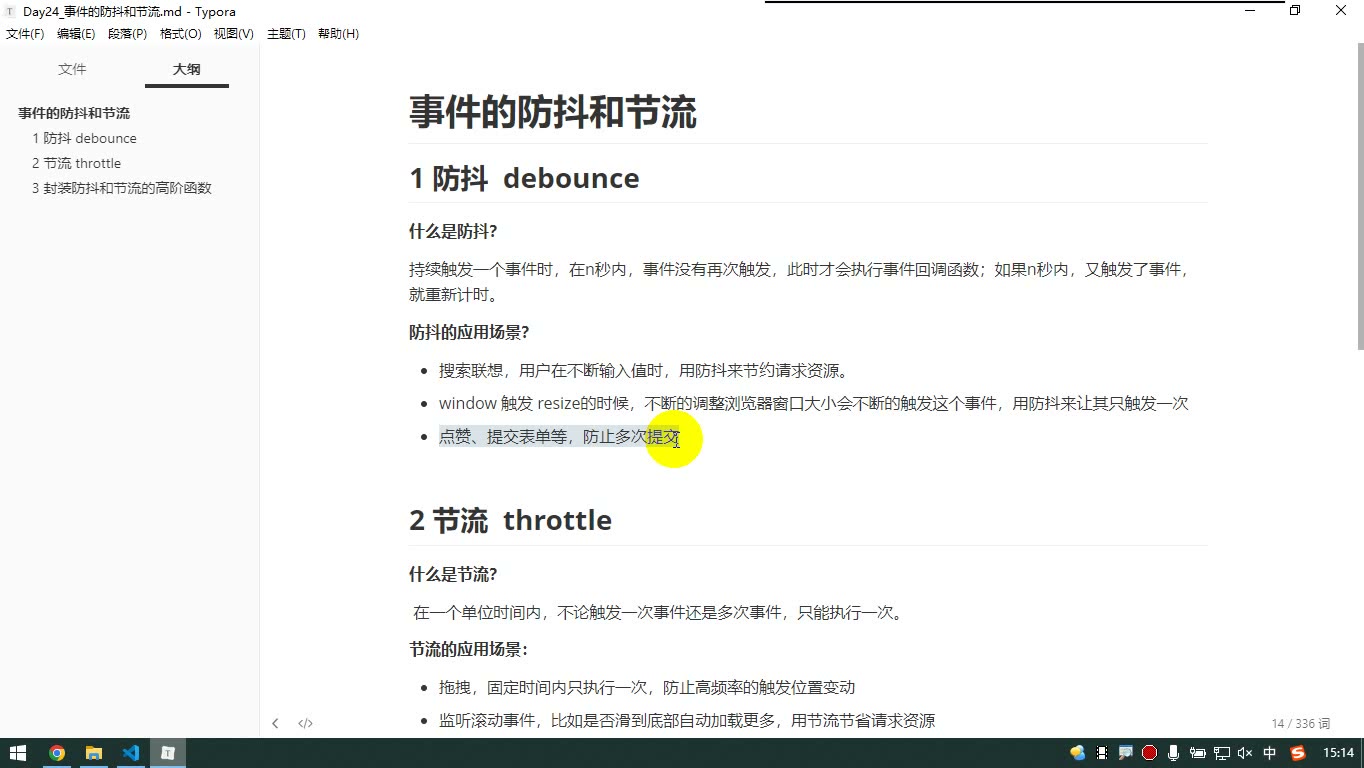Click the Typora title bar app icon
This screenshot has width=1364, height=768.
click(x=11, y=11)
